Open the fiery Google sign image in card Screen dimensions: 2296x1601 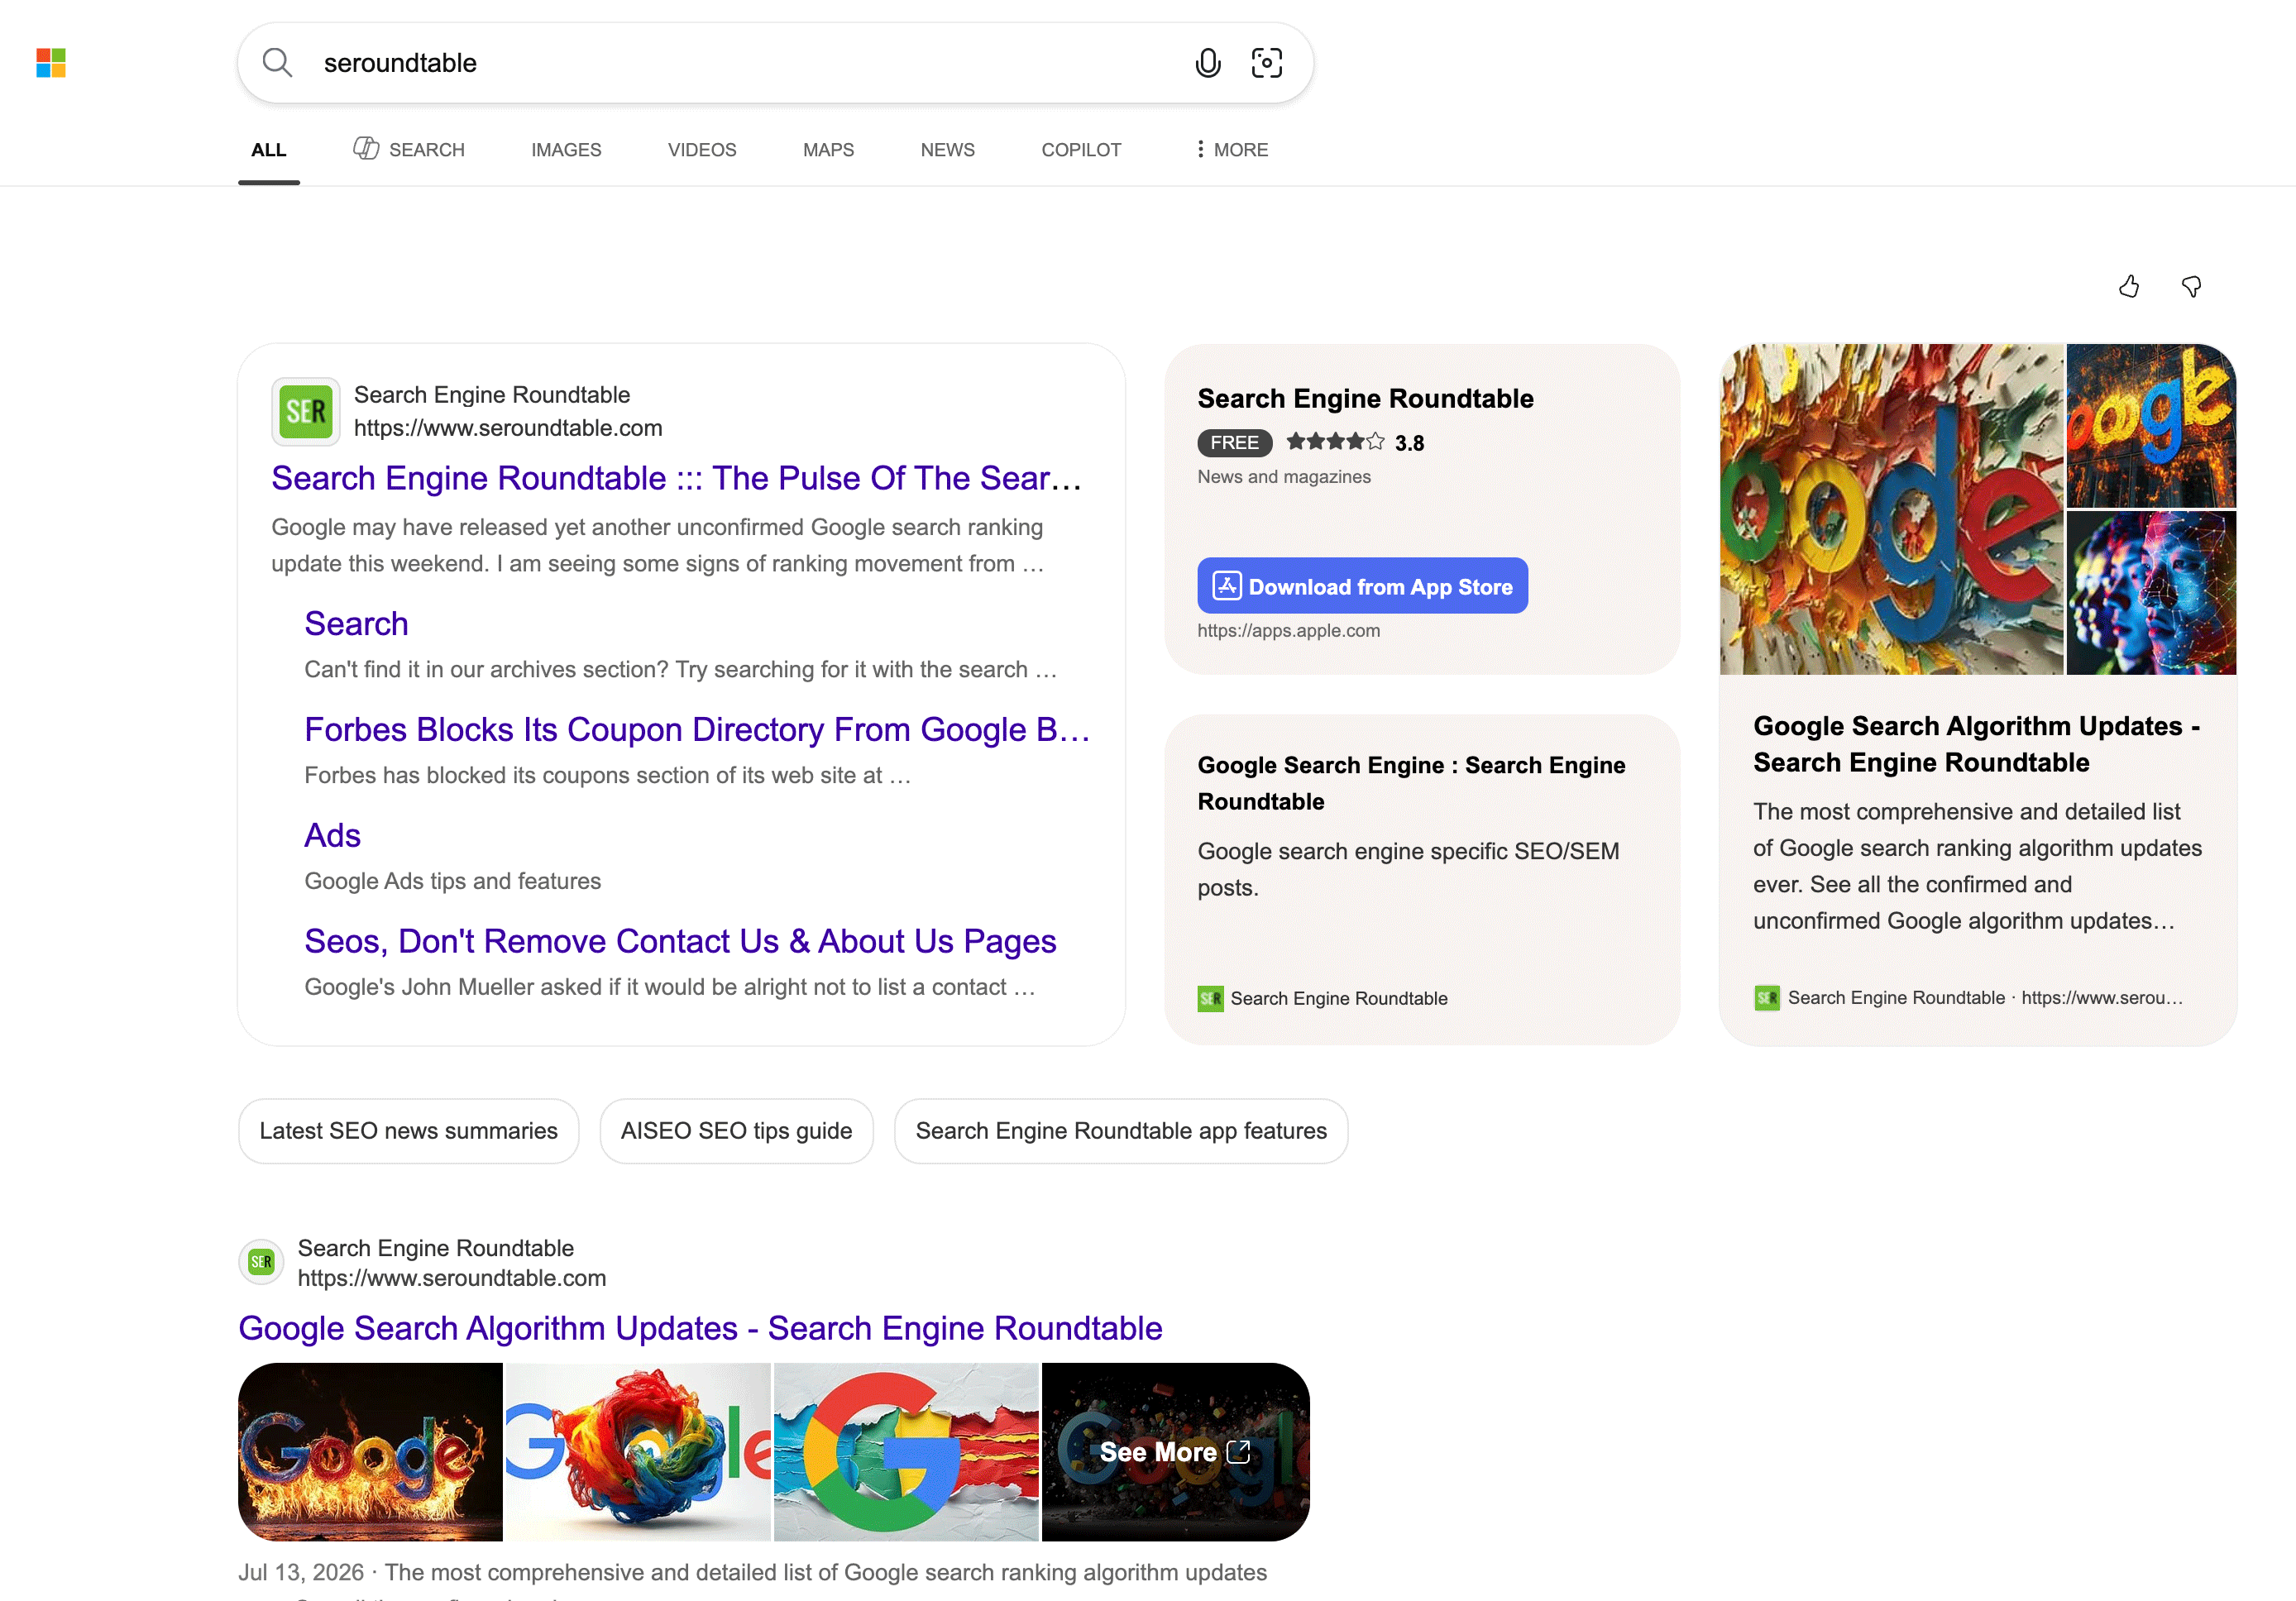point(2151,426)
